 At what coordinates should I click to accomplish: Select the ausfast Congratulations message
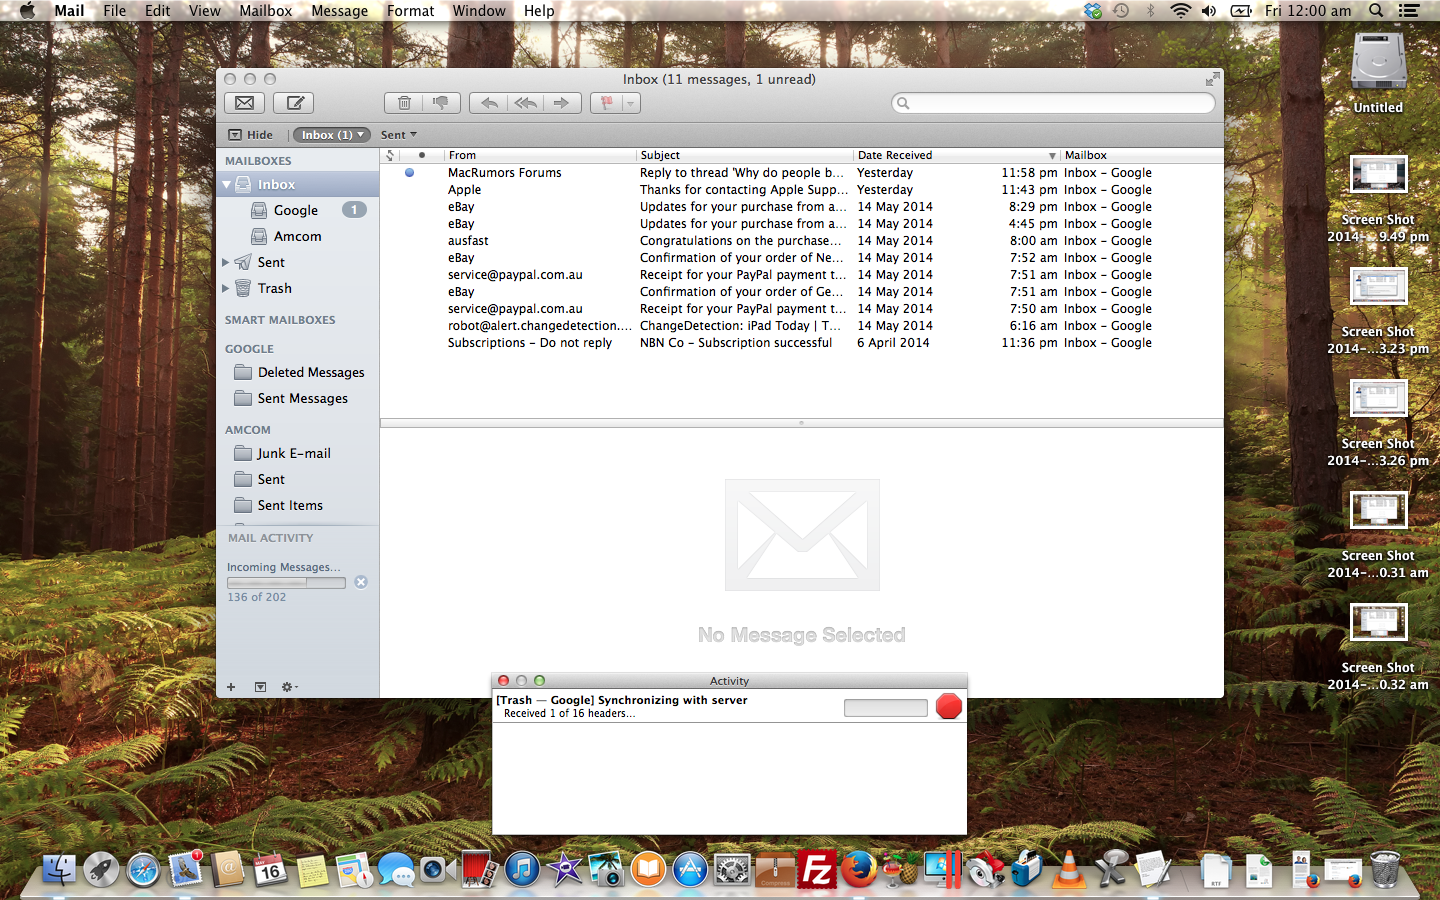pos(801,241)
